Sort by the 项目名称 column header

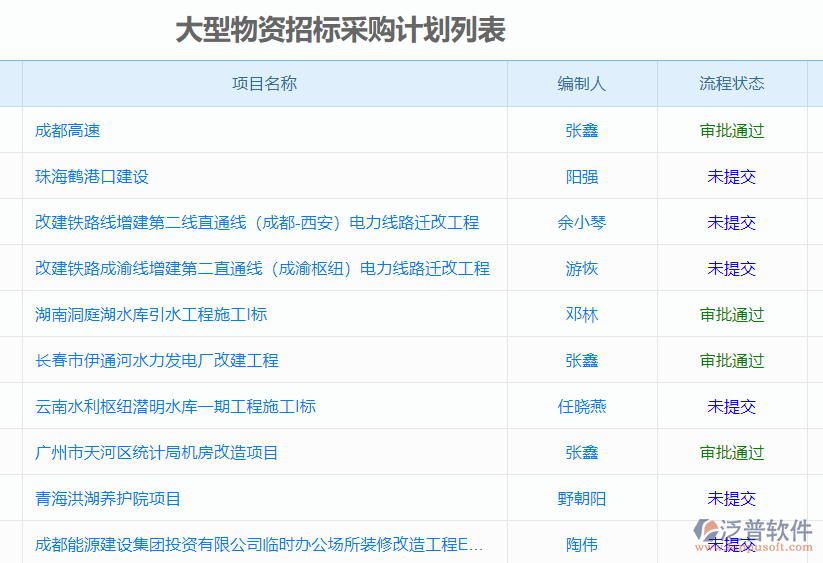[264, 84]
